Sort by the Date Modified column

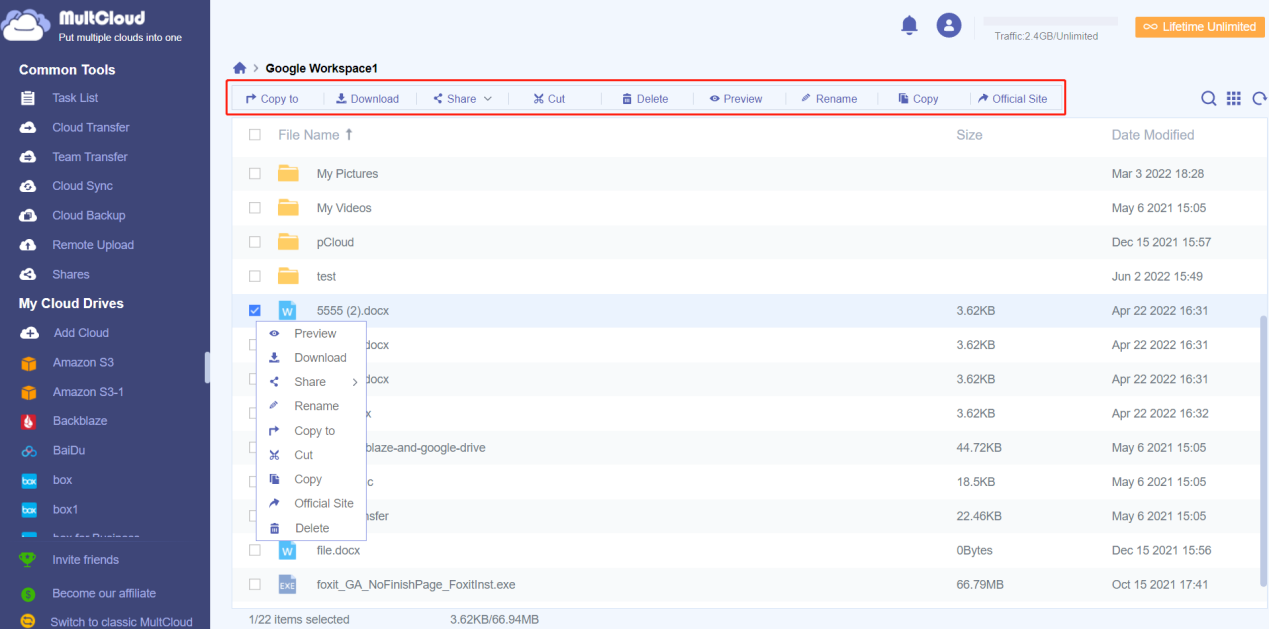coord(1153,135)
